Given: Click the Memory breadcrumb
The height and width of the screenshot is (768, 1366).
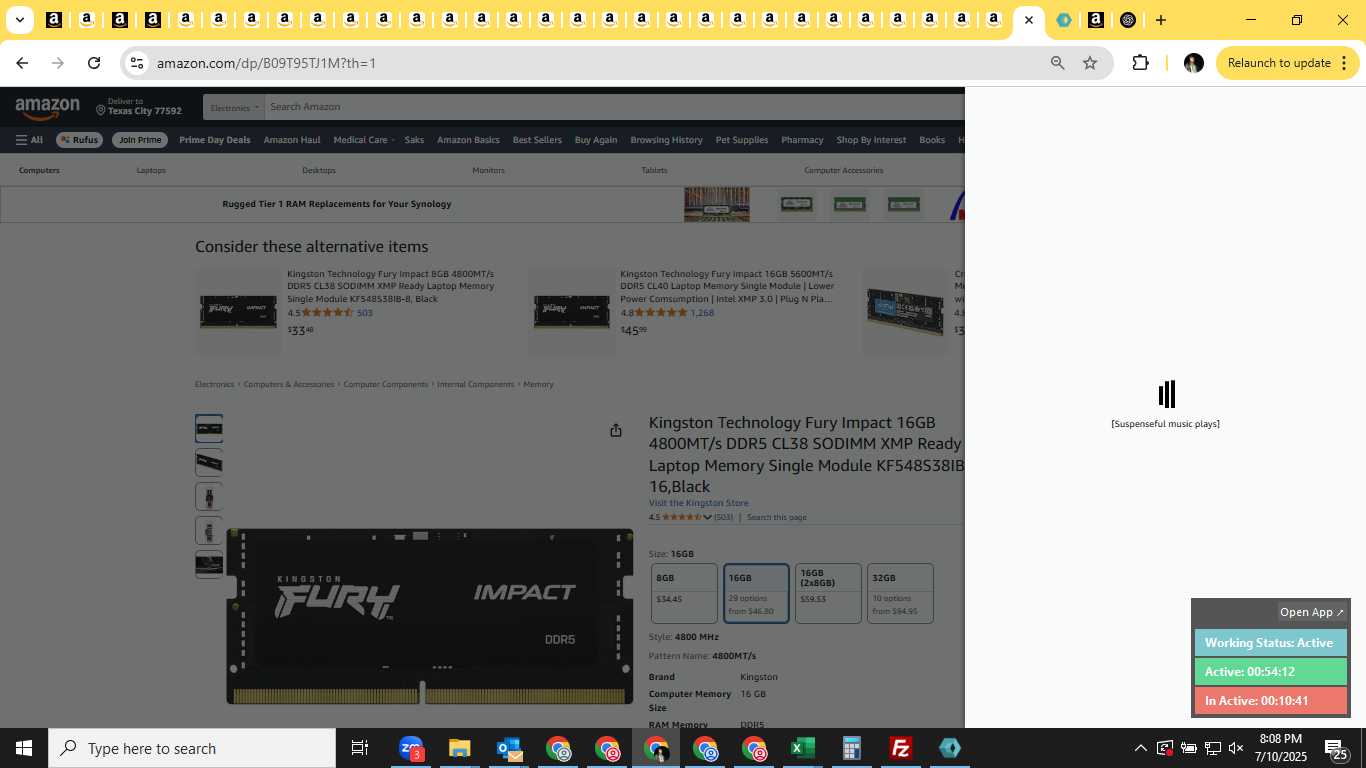Looking at the screenshot, I should coord(538,384).
